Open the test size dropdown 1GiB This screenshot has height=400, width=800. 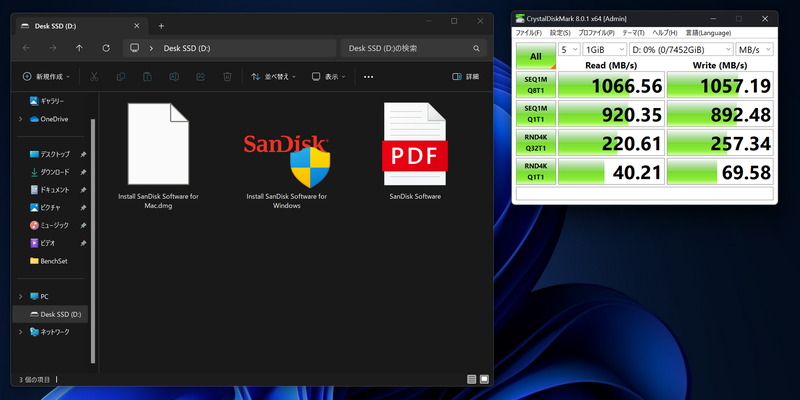pyautogui.click(x=605, y=49)
